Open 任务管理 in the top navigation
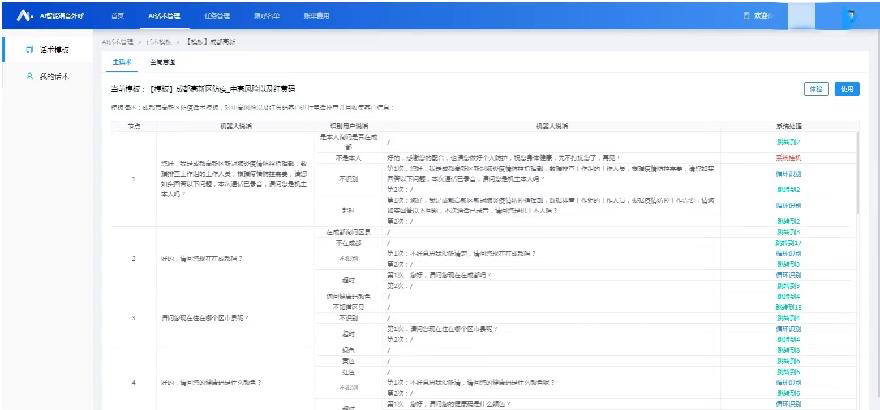Viewport: 880px width, 410px height. (217, 16)
